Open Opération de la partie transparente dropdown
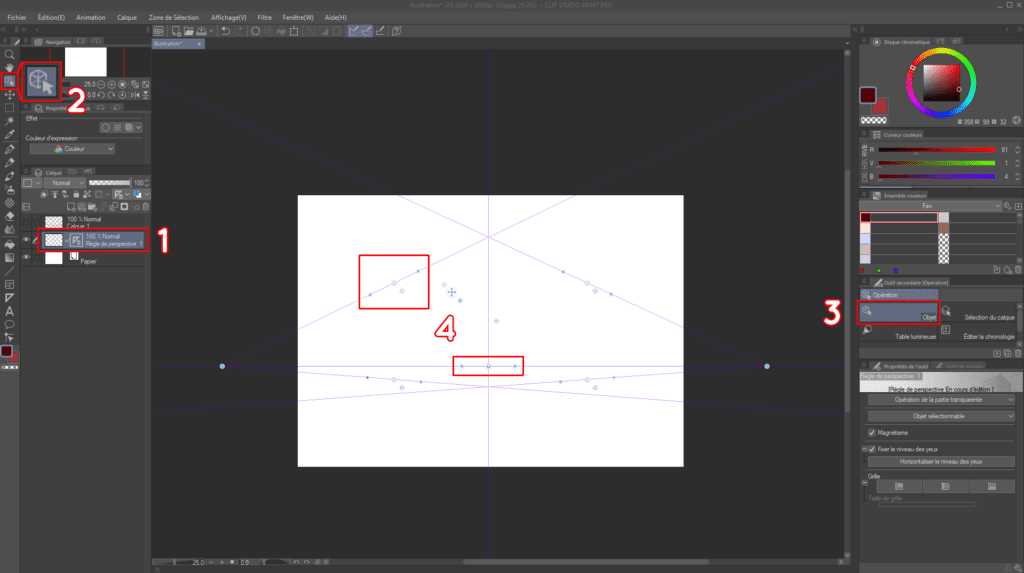The image size is (1024, 573). [941, 400]
